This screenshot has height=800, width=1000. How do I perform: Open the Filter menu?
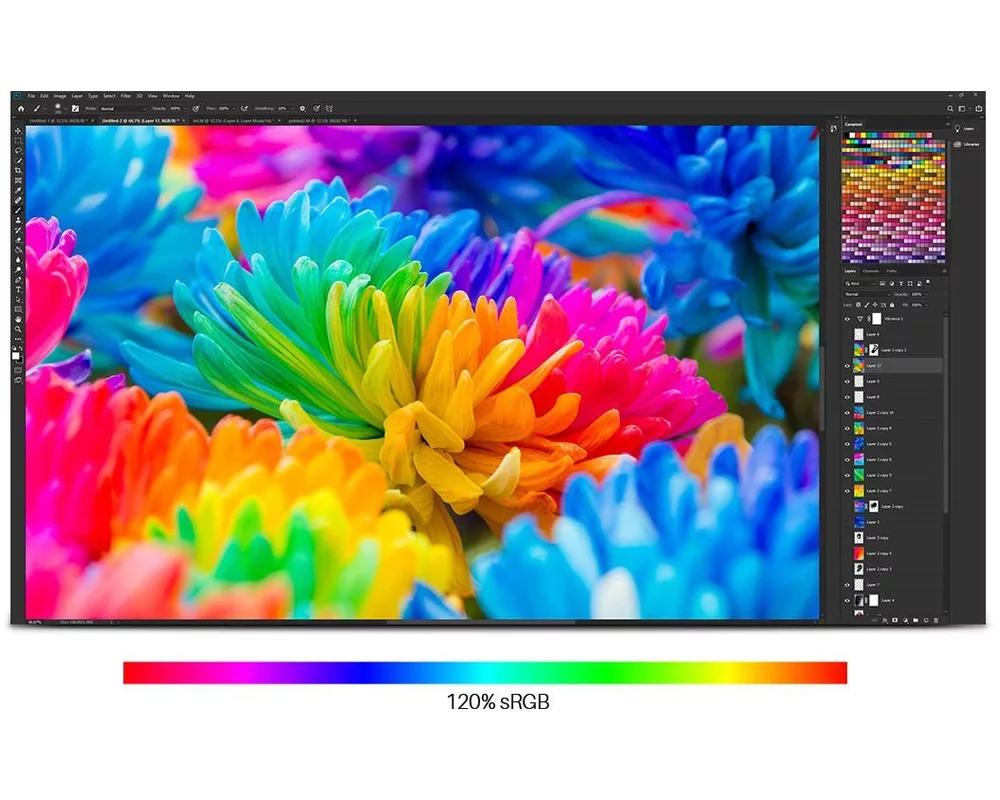[x=126, y=96]
